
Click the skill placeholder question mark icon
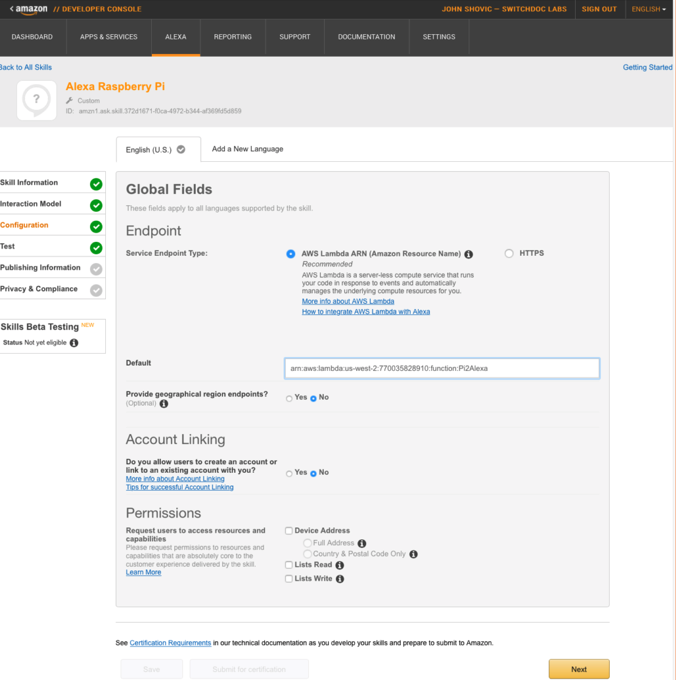[37, 100]
